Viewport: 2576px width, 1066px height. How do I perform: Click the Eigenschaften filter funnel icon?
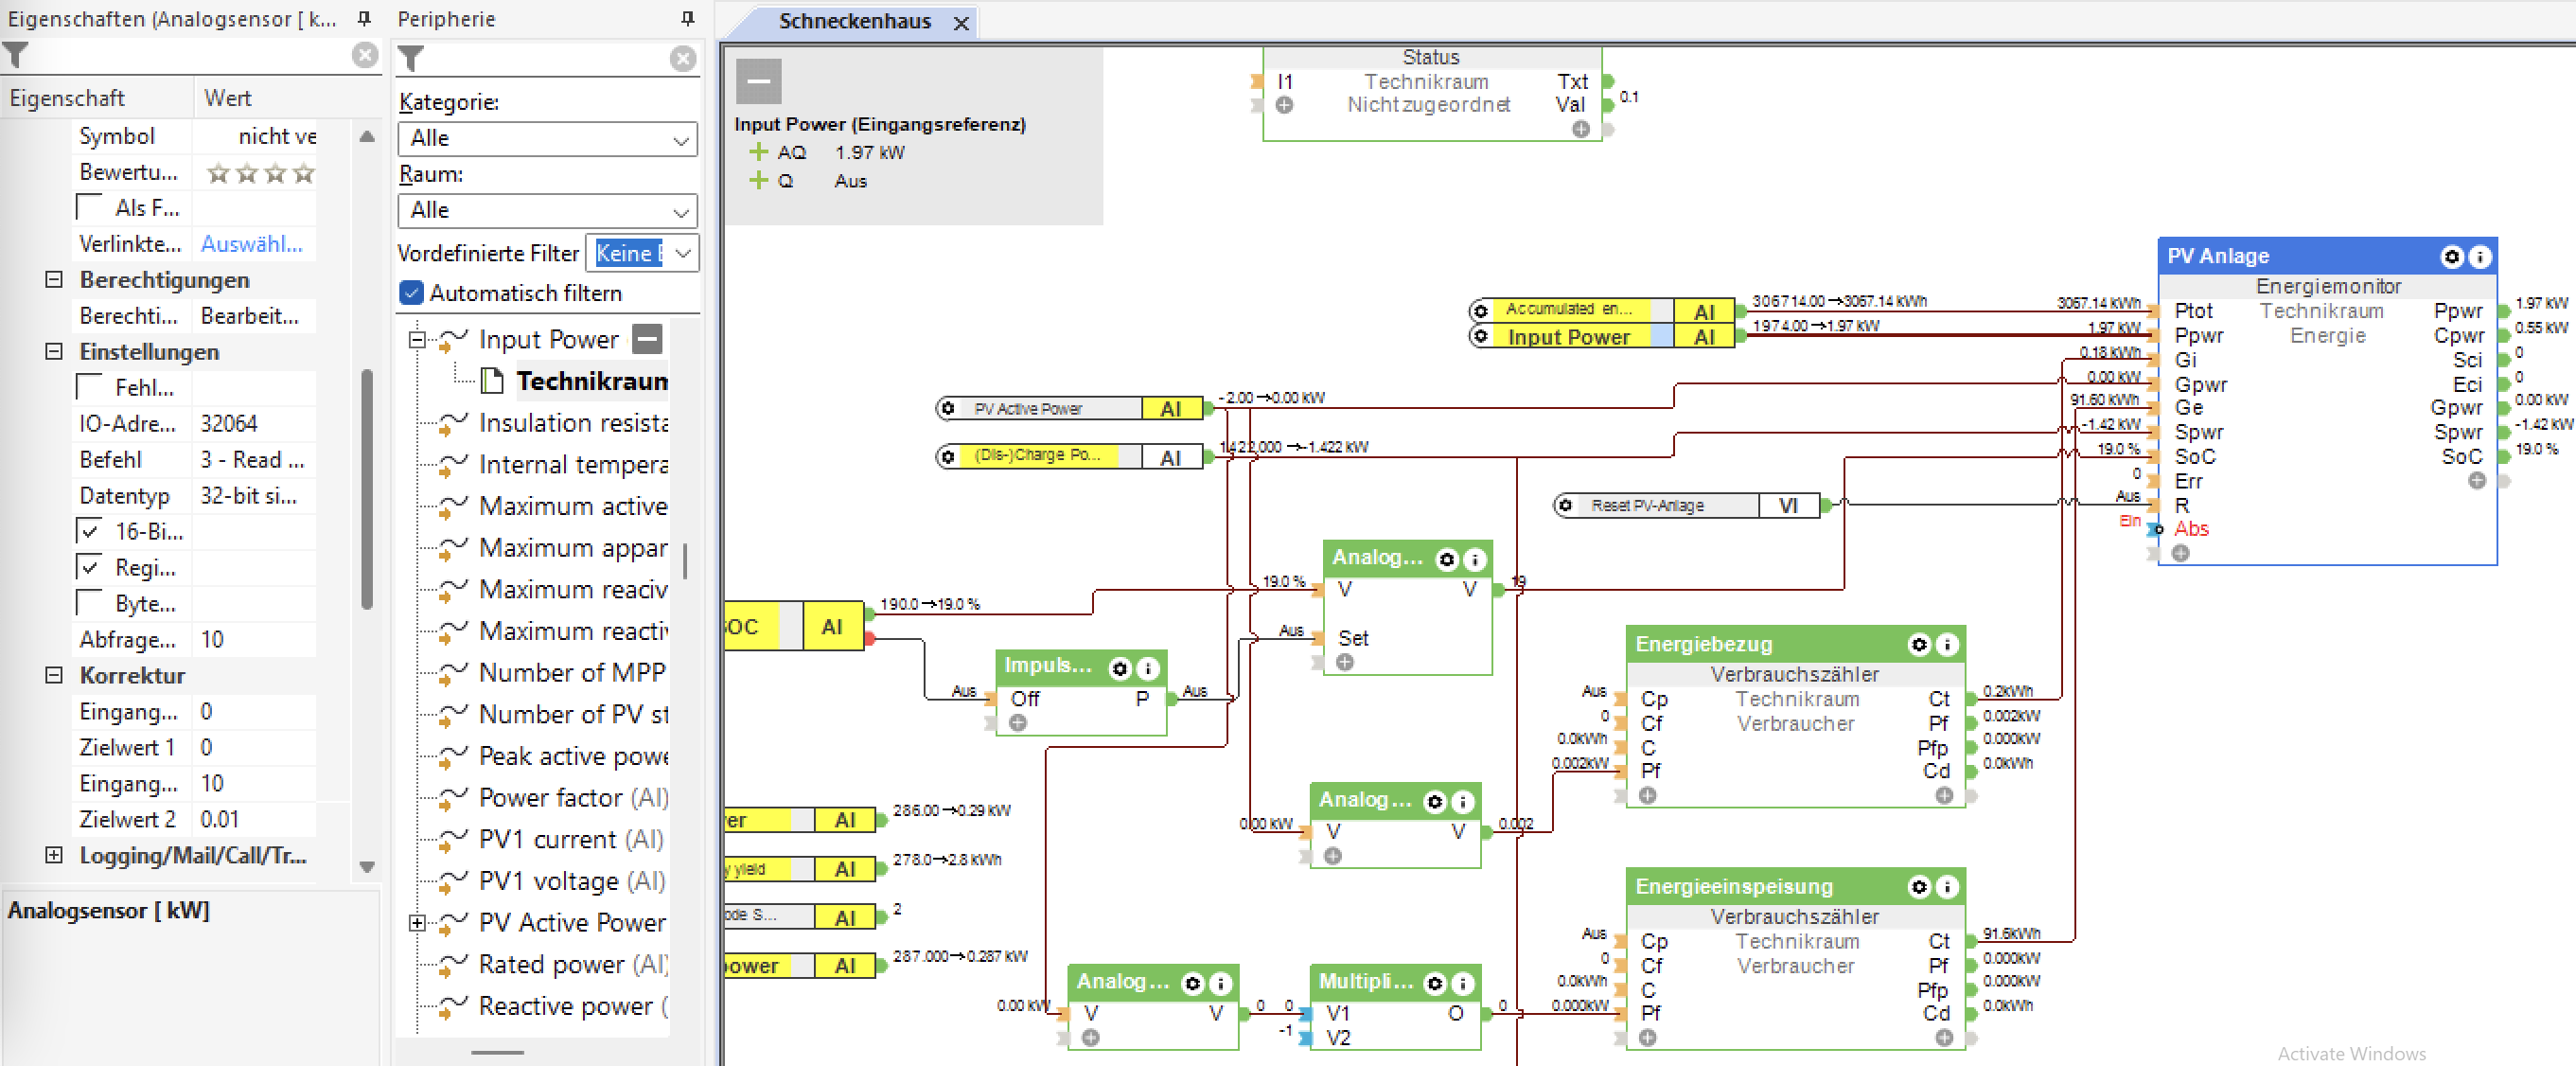(16, 55)
